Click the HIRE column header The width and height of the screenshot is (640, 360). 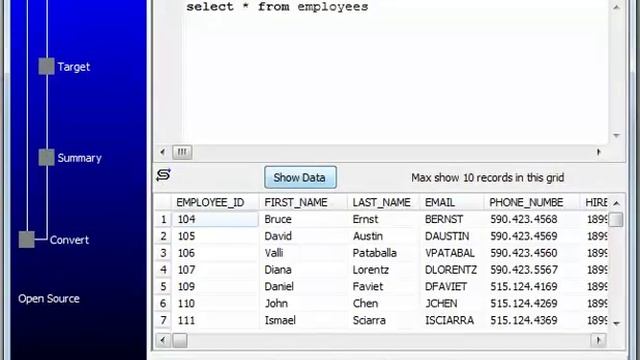[x=594, y=202]
